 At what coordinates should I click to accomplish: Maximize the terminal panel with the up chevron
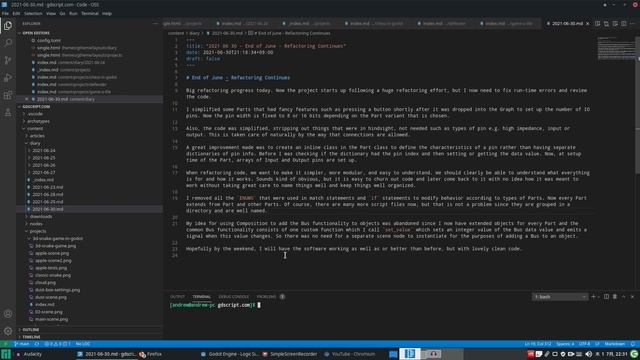(624, 297)
